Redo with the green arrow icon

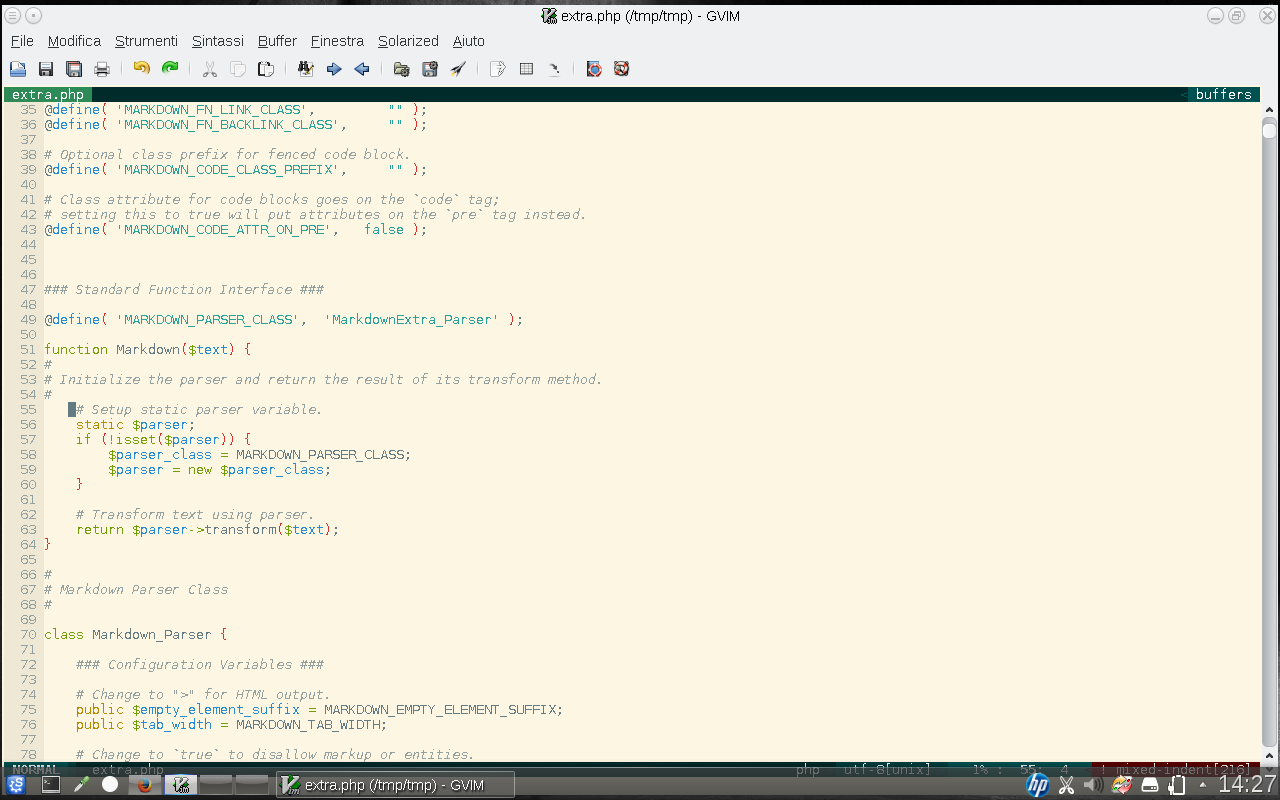(170, 69)
